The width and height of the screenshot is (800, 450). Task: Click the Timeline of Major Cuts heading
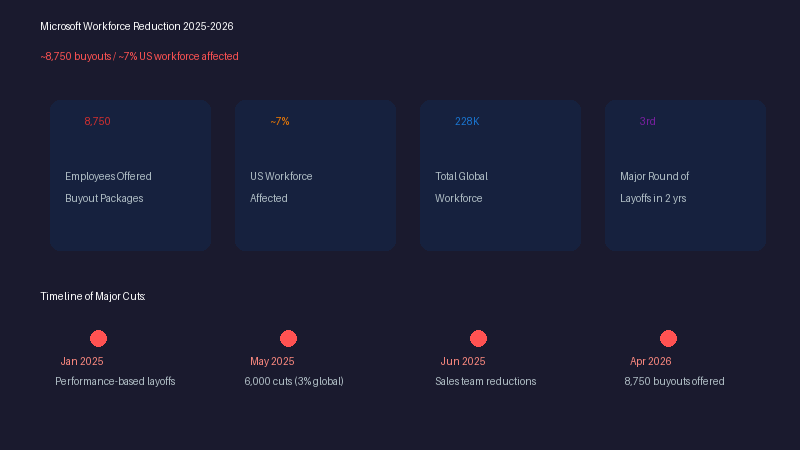93,296
